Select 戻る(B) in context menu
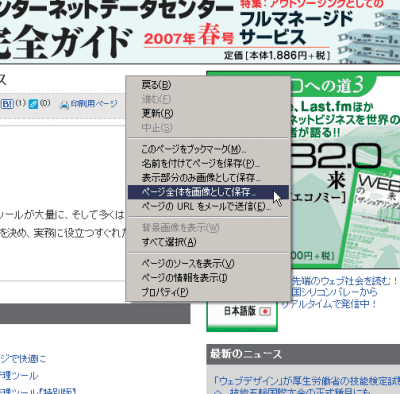 pos(208,85)
